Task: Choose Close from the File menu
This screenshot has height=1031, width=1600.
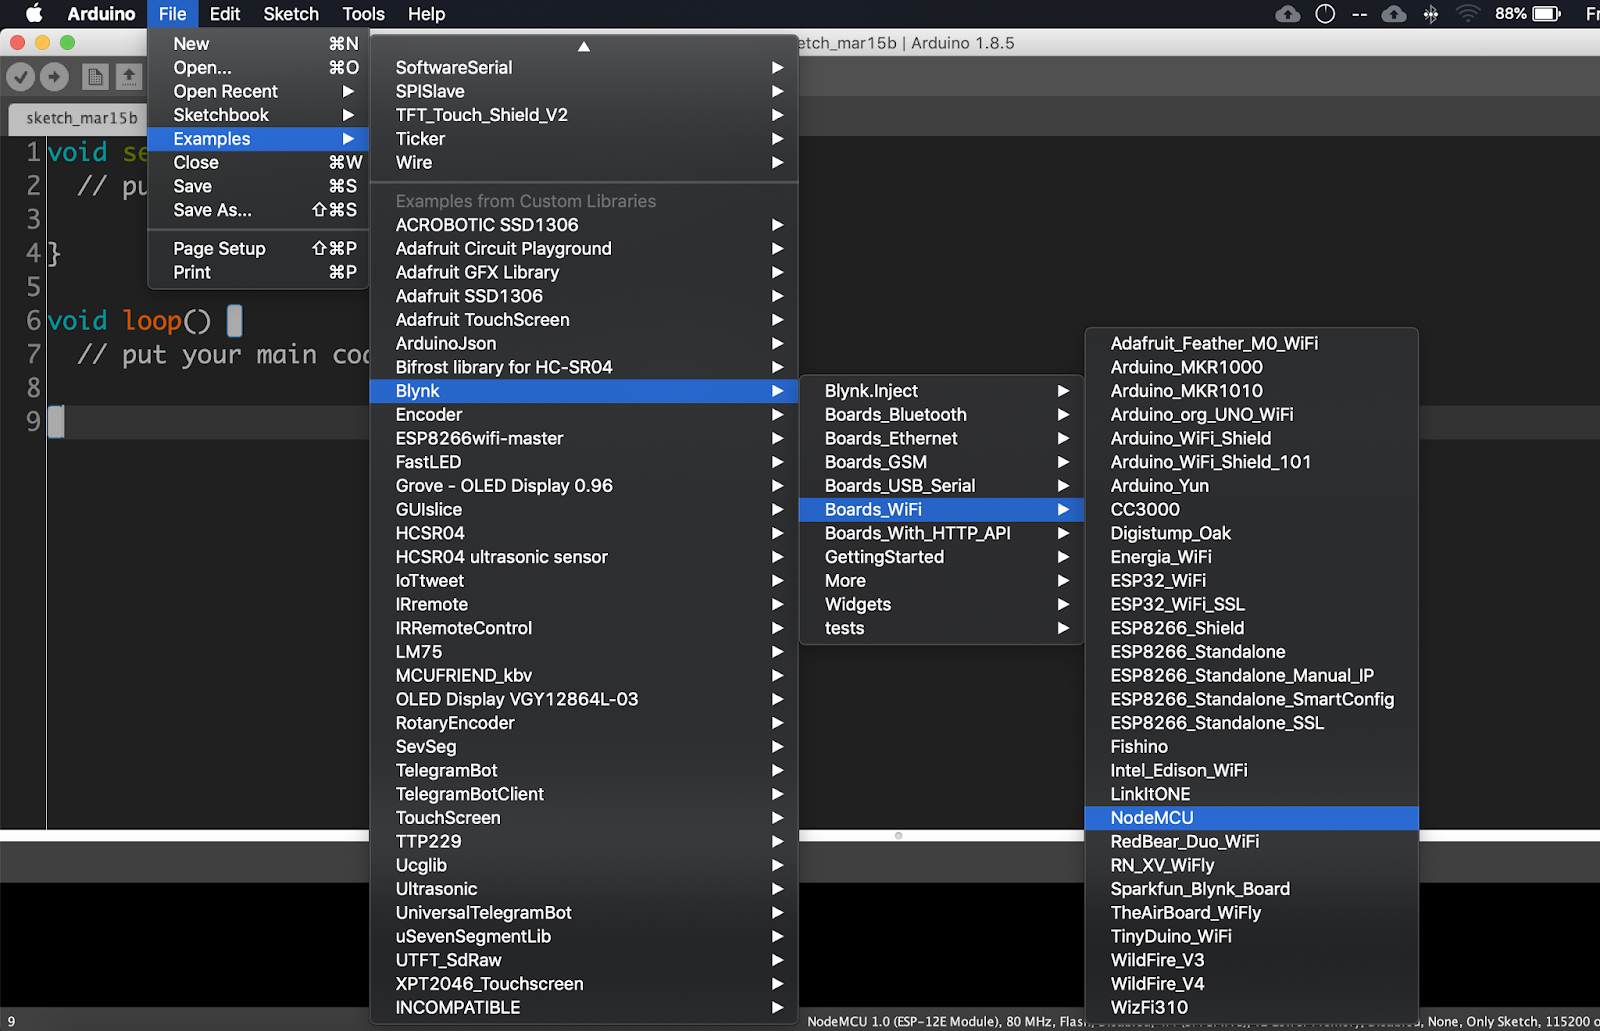Action: pyautogui.click(x=258, y=163)
